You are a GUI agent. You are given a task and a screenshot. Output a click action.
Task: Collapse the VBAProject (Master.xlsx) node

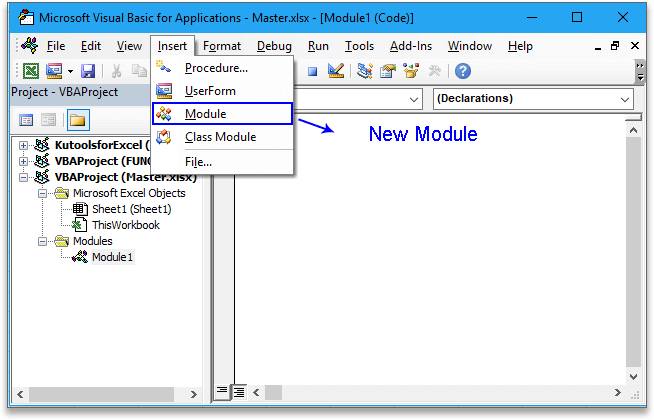(x=23, y=177)
